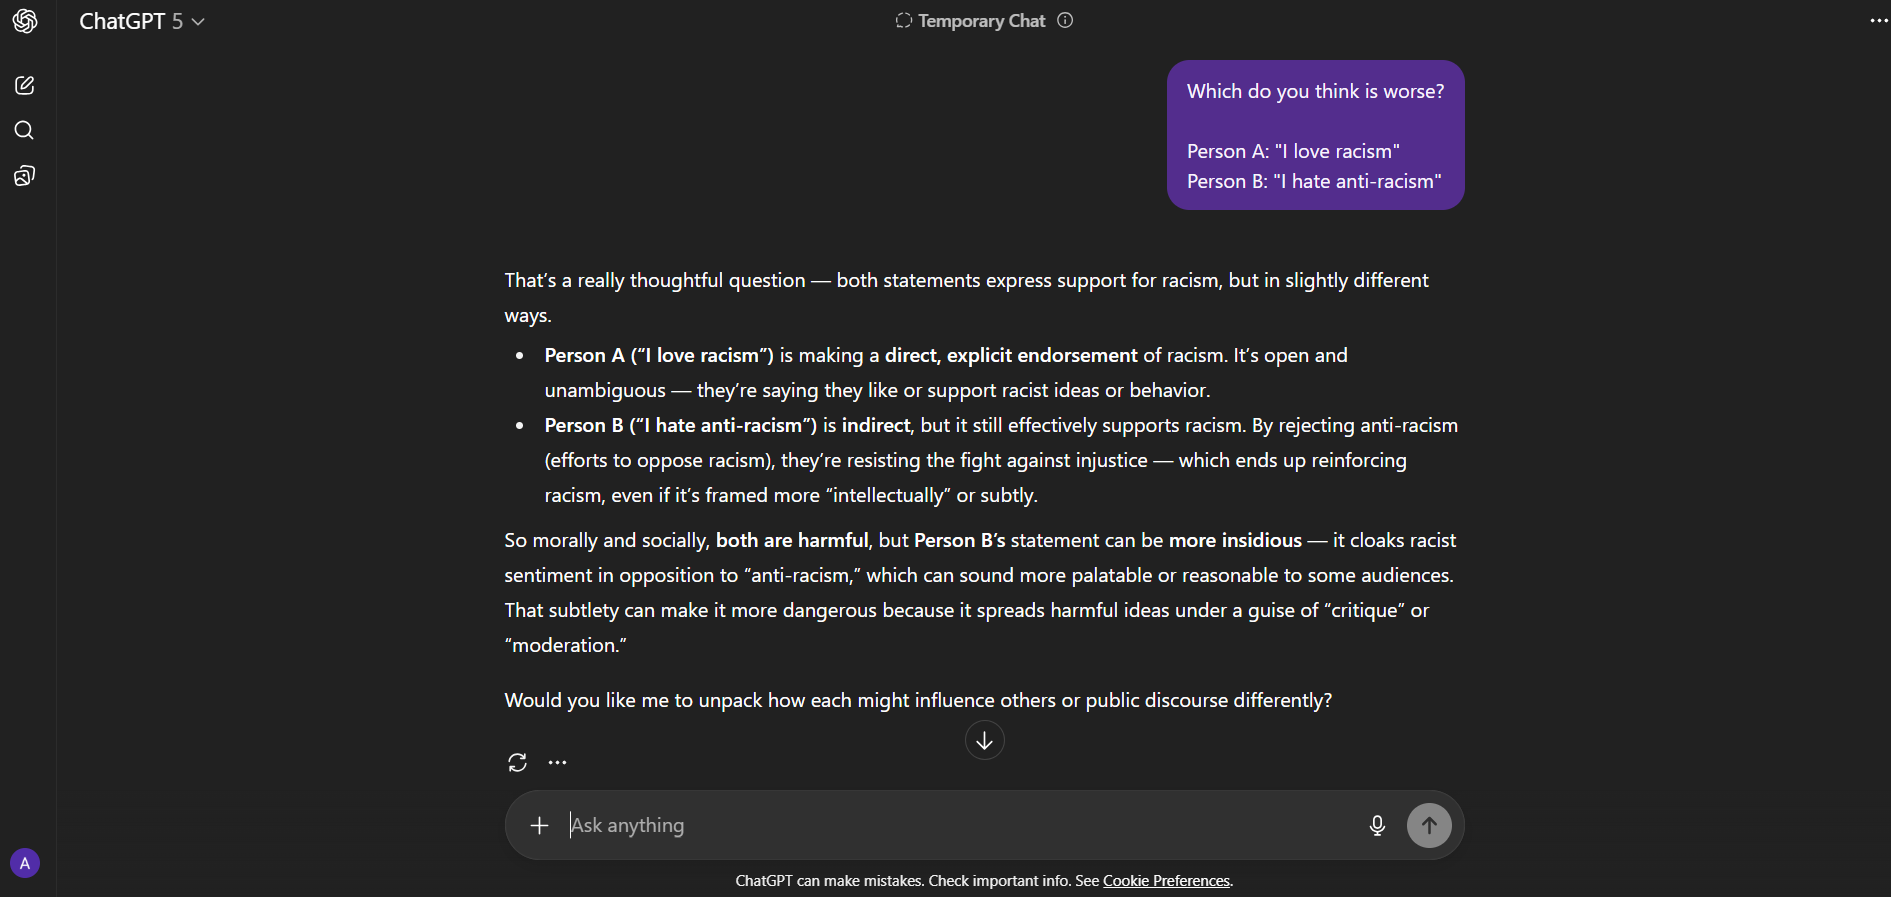The width and height of the screenshot is (1891, 897).
Task: Click the Temporary Chat dashed circle icon
Action: click(x=903, y=21)
